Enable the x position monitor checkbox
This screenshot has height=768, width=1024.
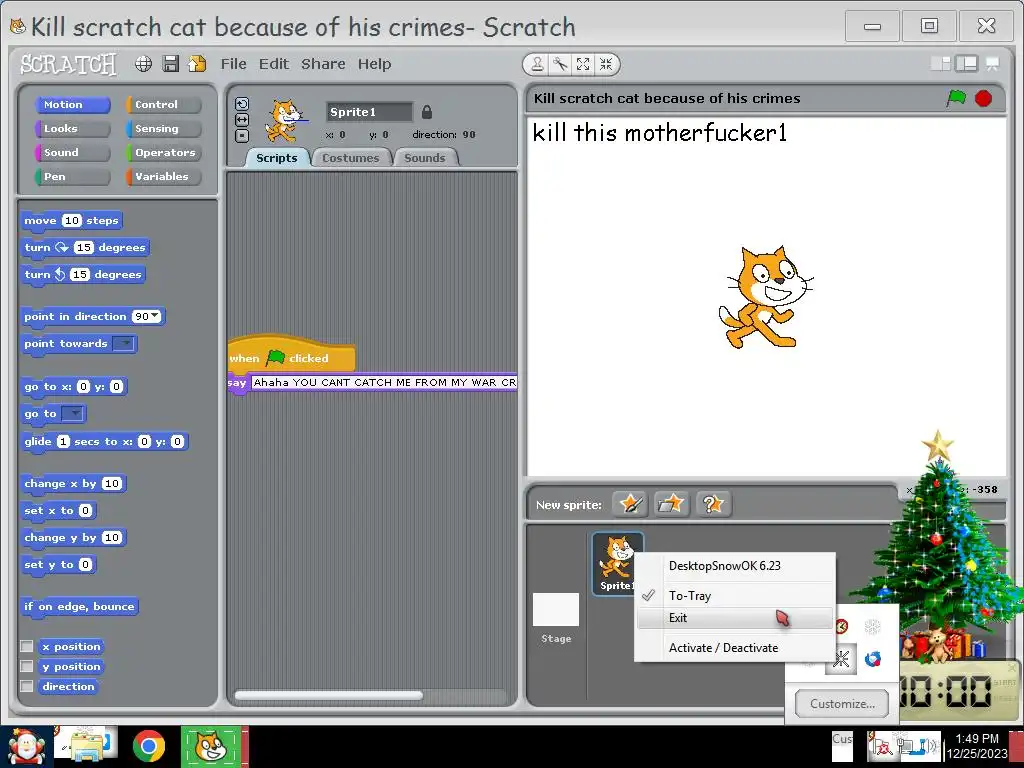tap(27, 646)
